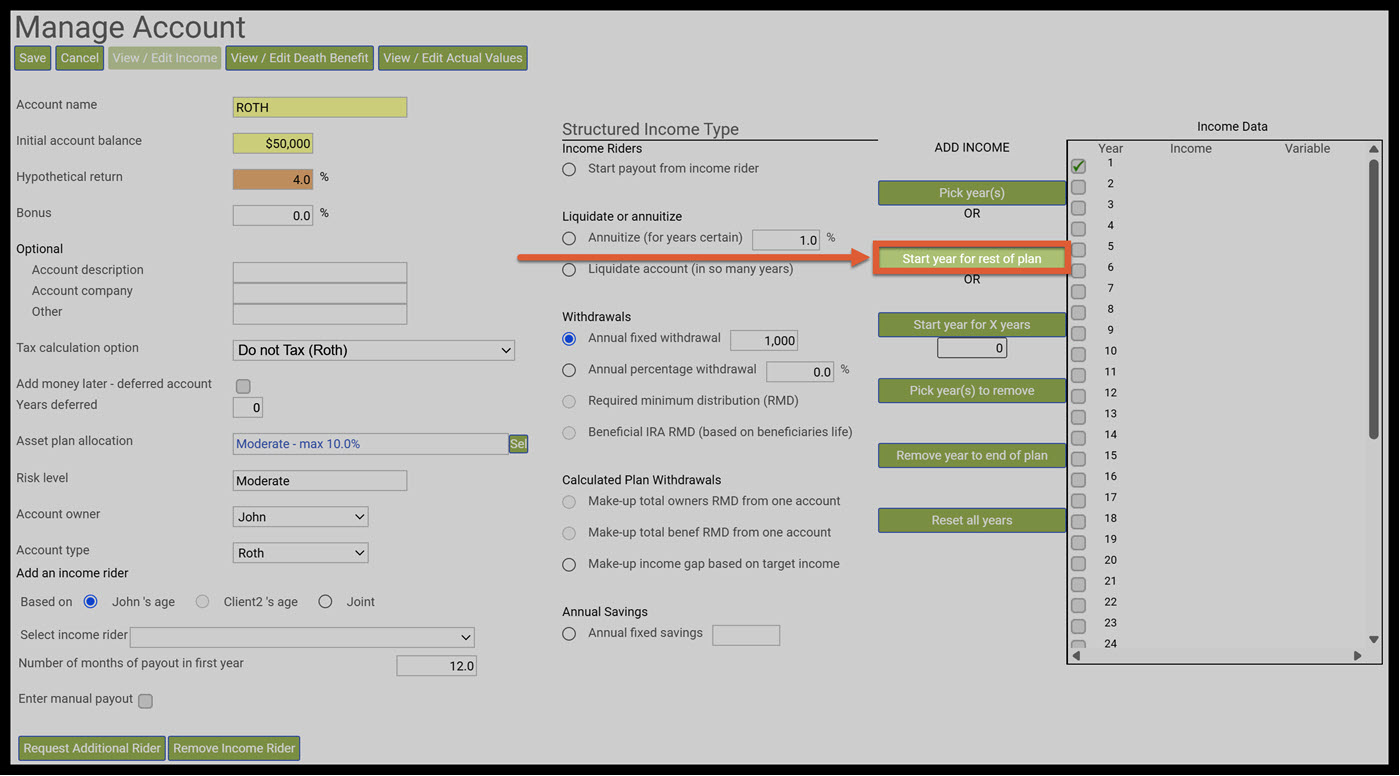Viewport: 1400px width, 776px height.
Task: Click the Income Data scroll down arrow
Action: [1374, 639]
